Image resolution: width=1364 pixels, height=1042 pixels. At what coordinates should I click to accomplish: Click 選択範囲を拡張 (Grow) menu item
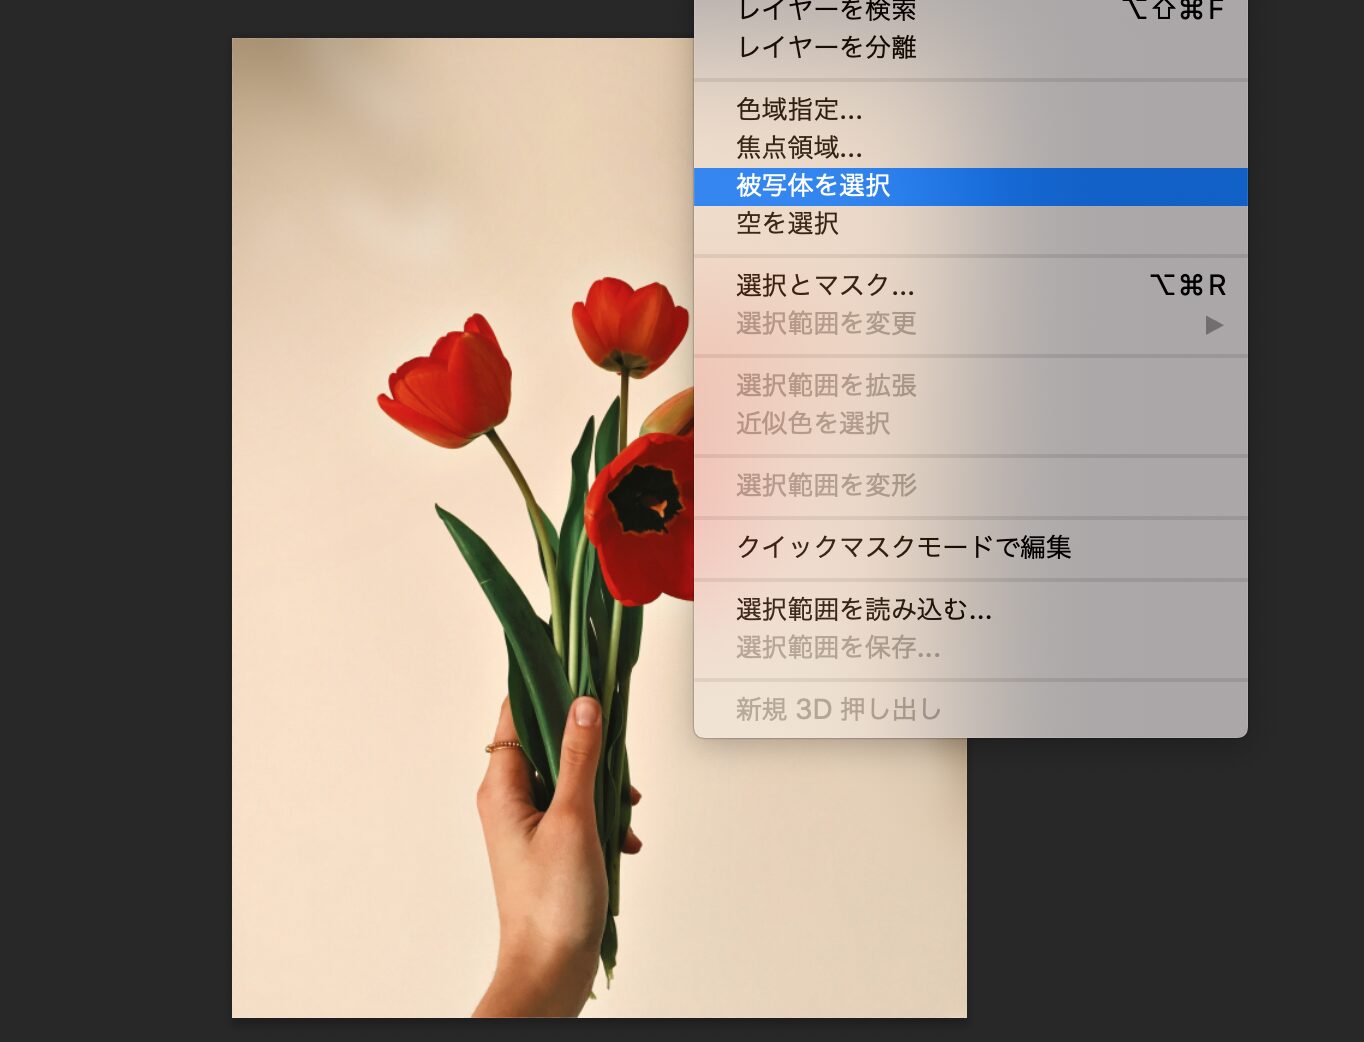(826, 386)
